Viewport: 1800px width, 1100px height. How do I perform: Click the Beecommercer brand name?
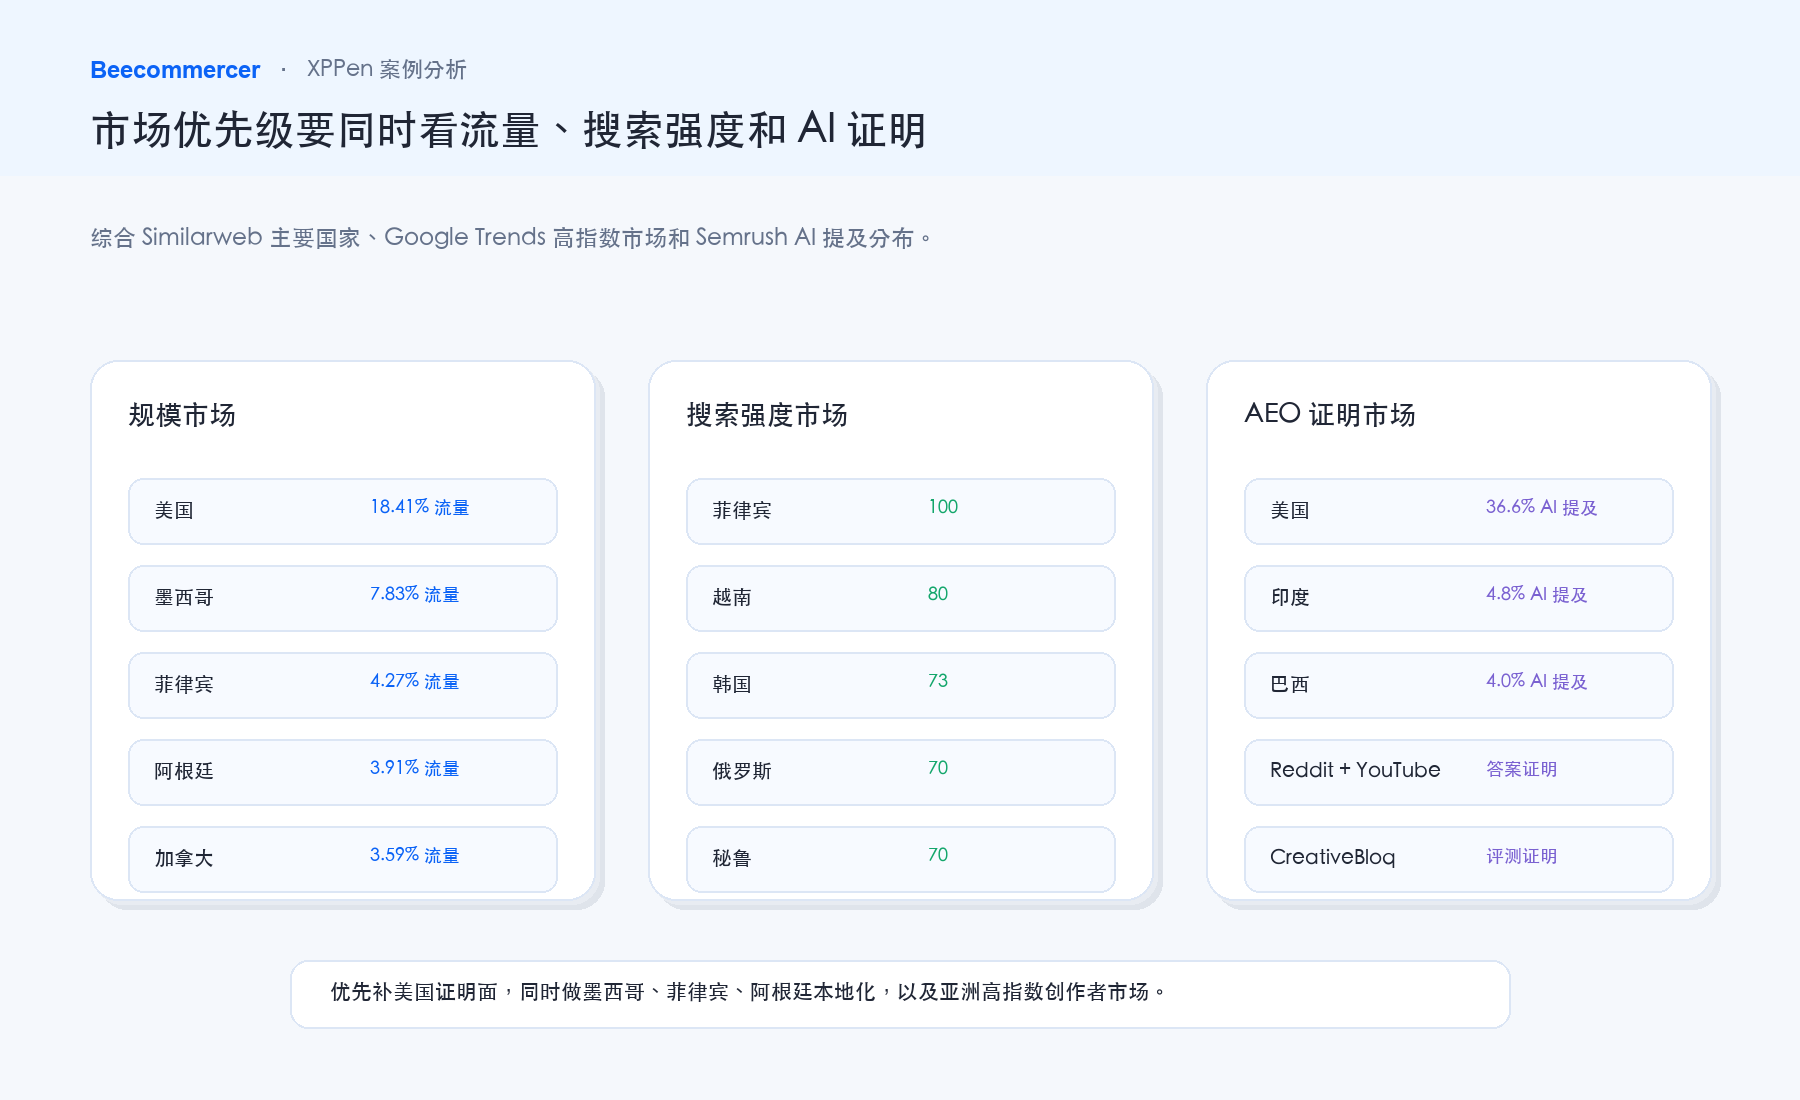(x=175, y=70)
